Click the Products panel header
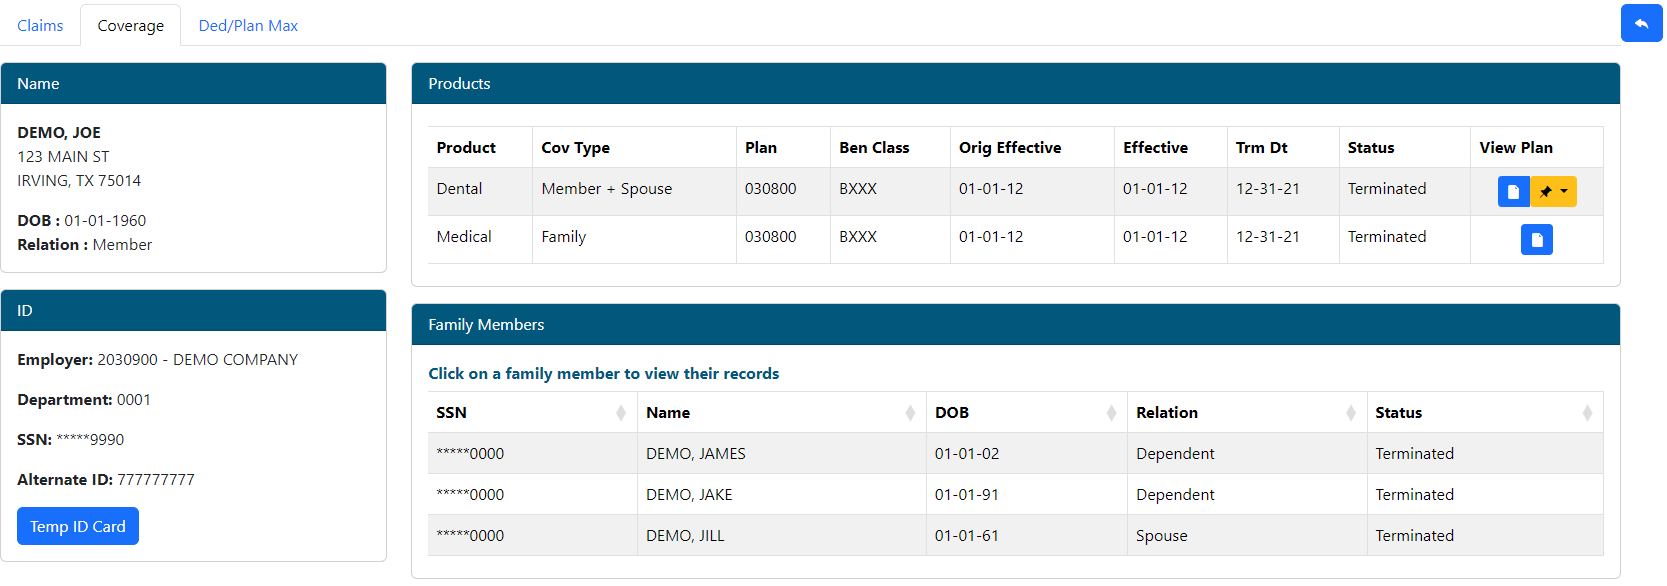Image resolution: width=1667 pixels, height=586 pixels. [x=1015, y=84]
